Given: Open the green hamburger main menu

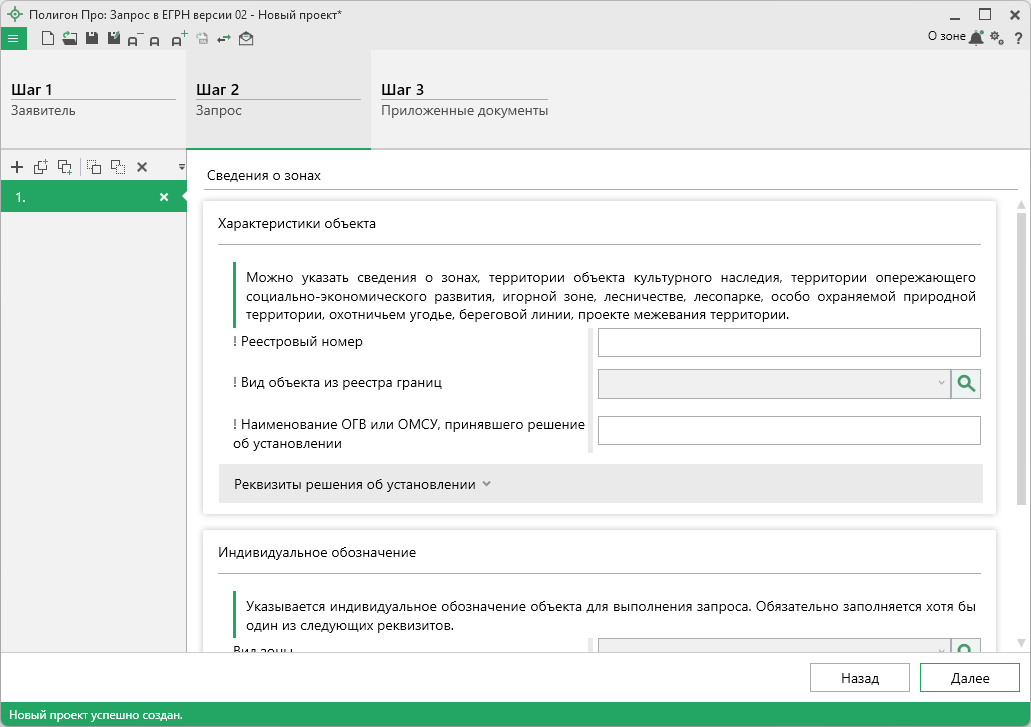Looking at the screenshot, I should click(13, 39).
